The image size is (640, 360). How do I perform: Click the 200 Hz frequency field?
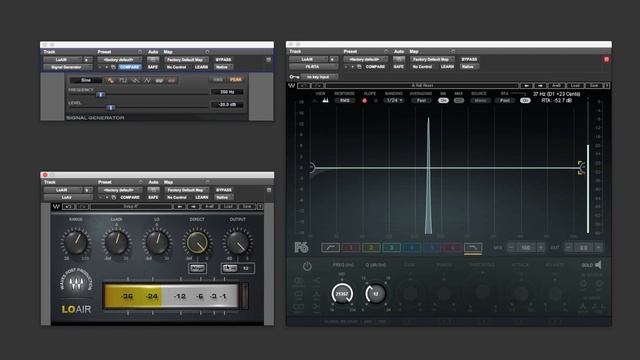pyautogui.click(x=227, y=92)
